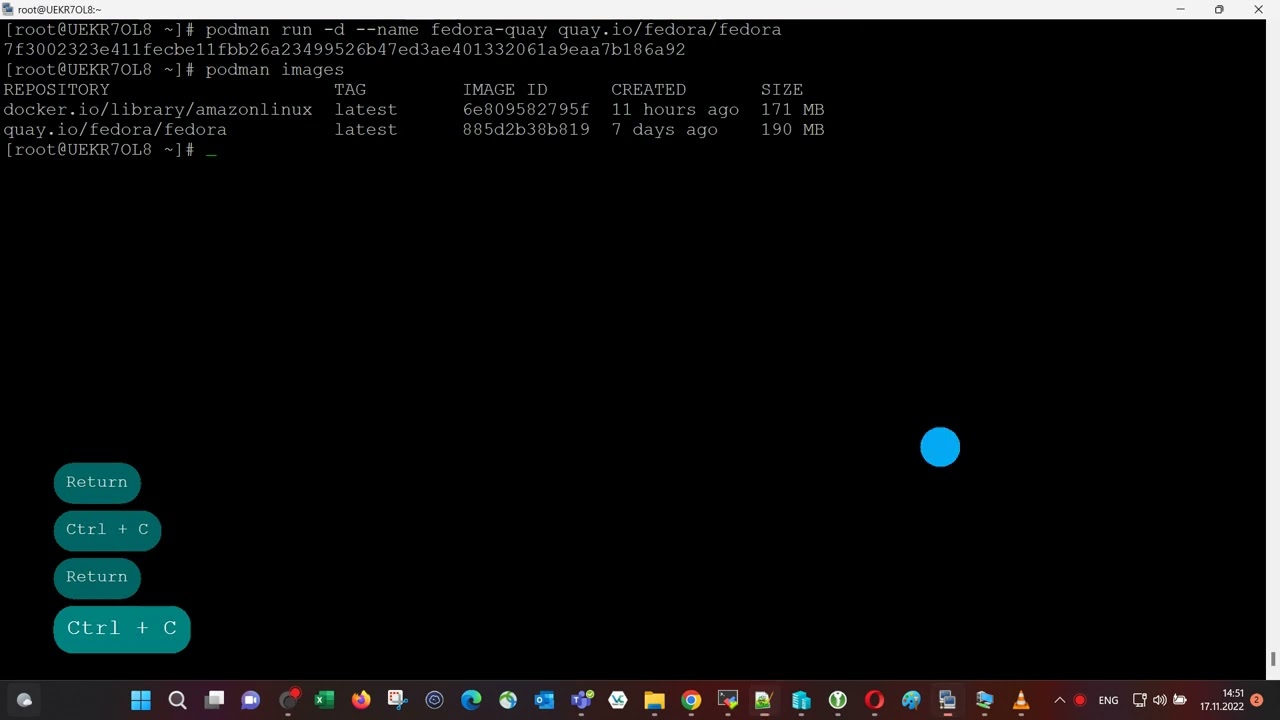Open Task View on the taskbar
The width and height of the screenshot is (1280, 720).
point(214,700)
